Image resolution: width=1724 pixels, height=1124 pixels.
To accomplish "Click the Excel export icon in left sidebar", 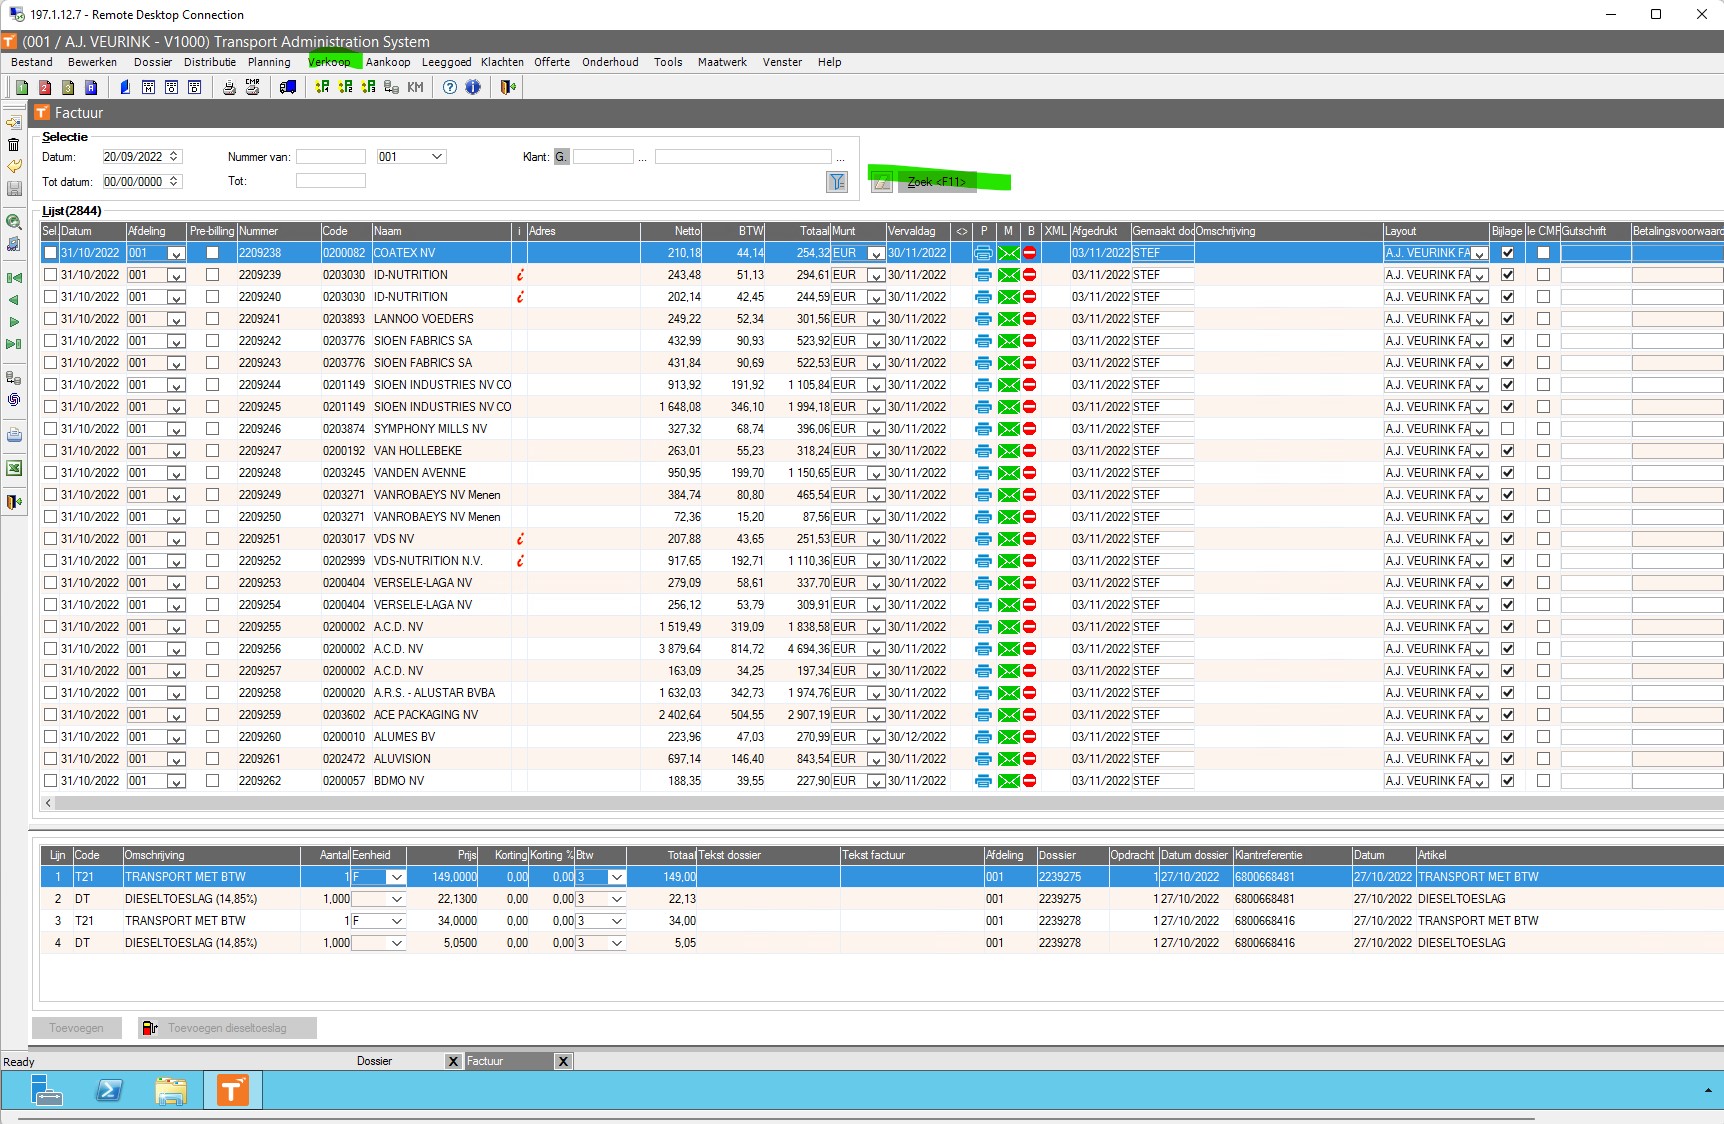I will [x=14, y=468].
